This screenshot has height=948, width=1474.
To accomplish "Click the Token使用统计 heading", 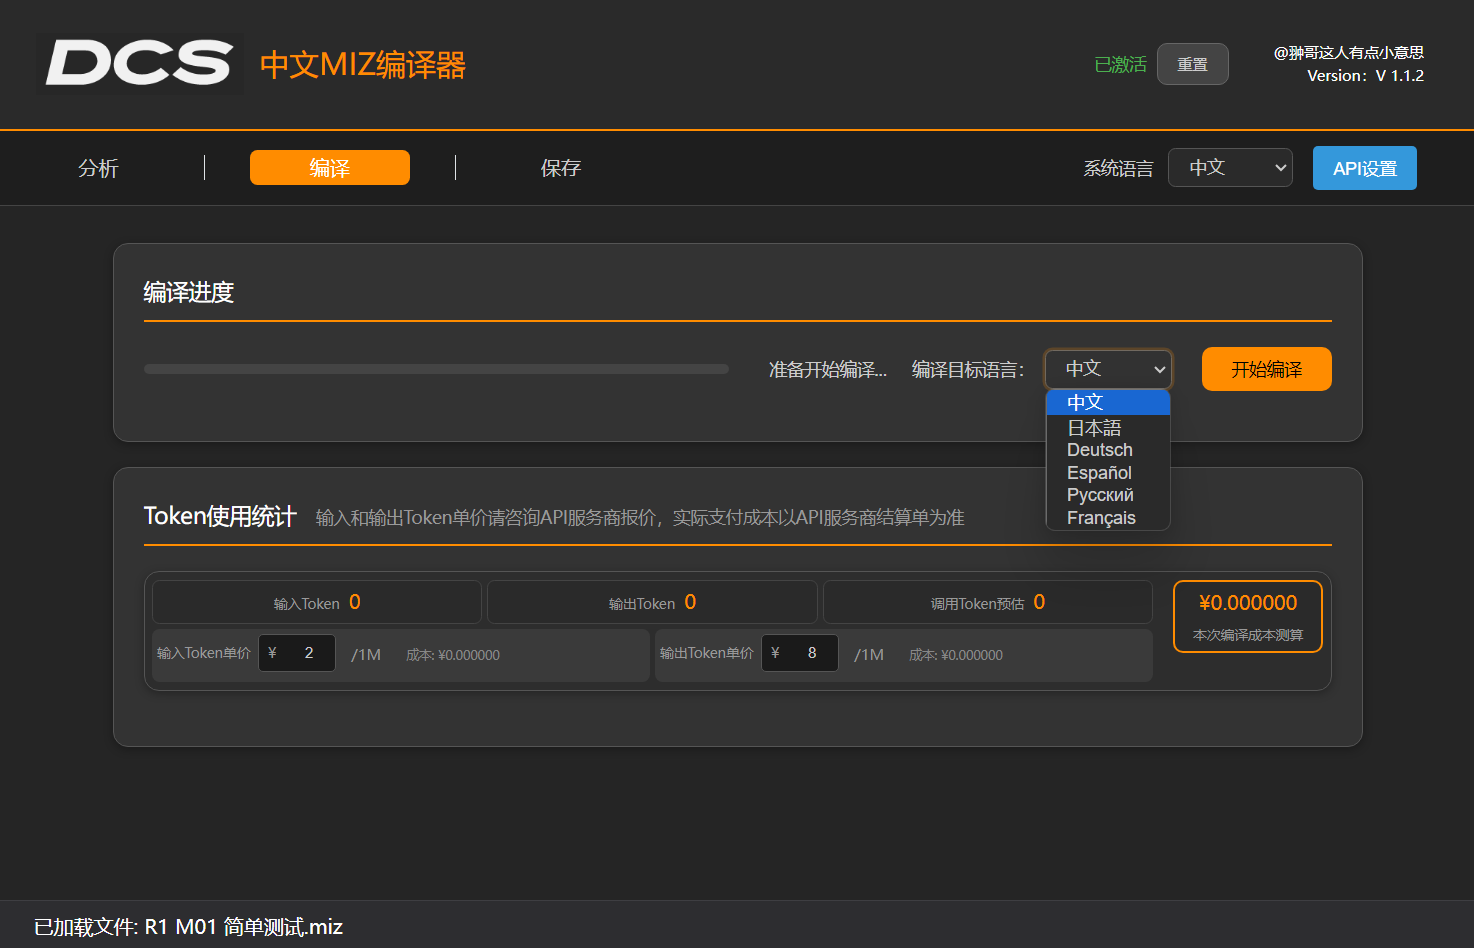I will (x=220, y=516).
